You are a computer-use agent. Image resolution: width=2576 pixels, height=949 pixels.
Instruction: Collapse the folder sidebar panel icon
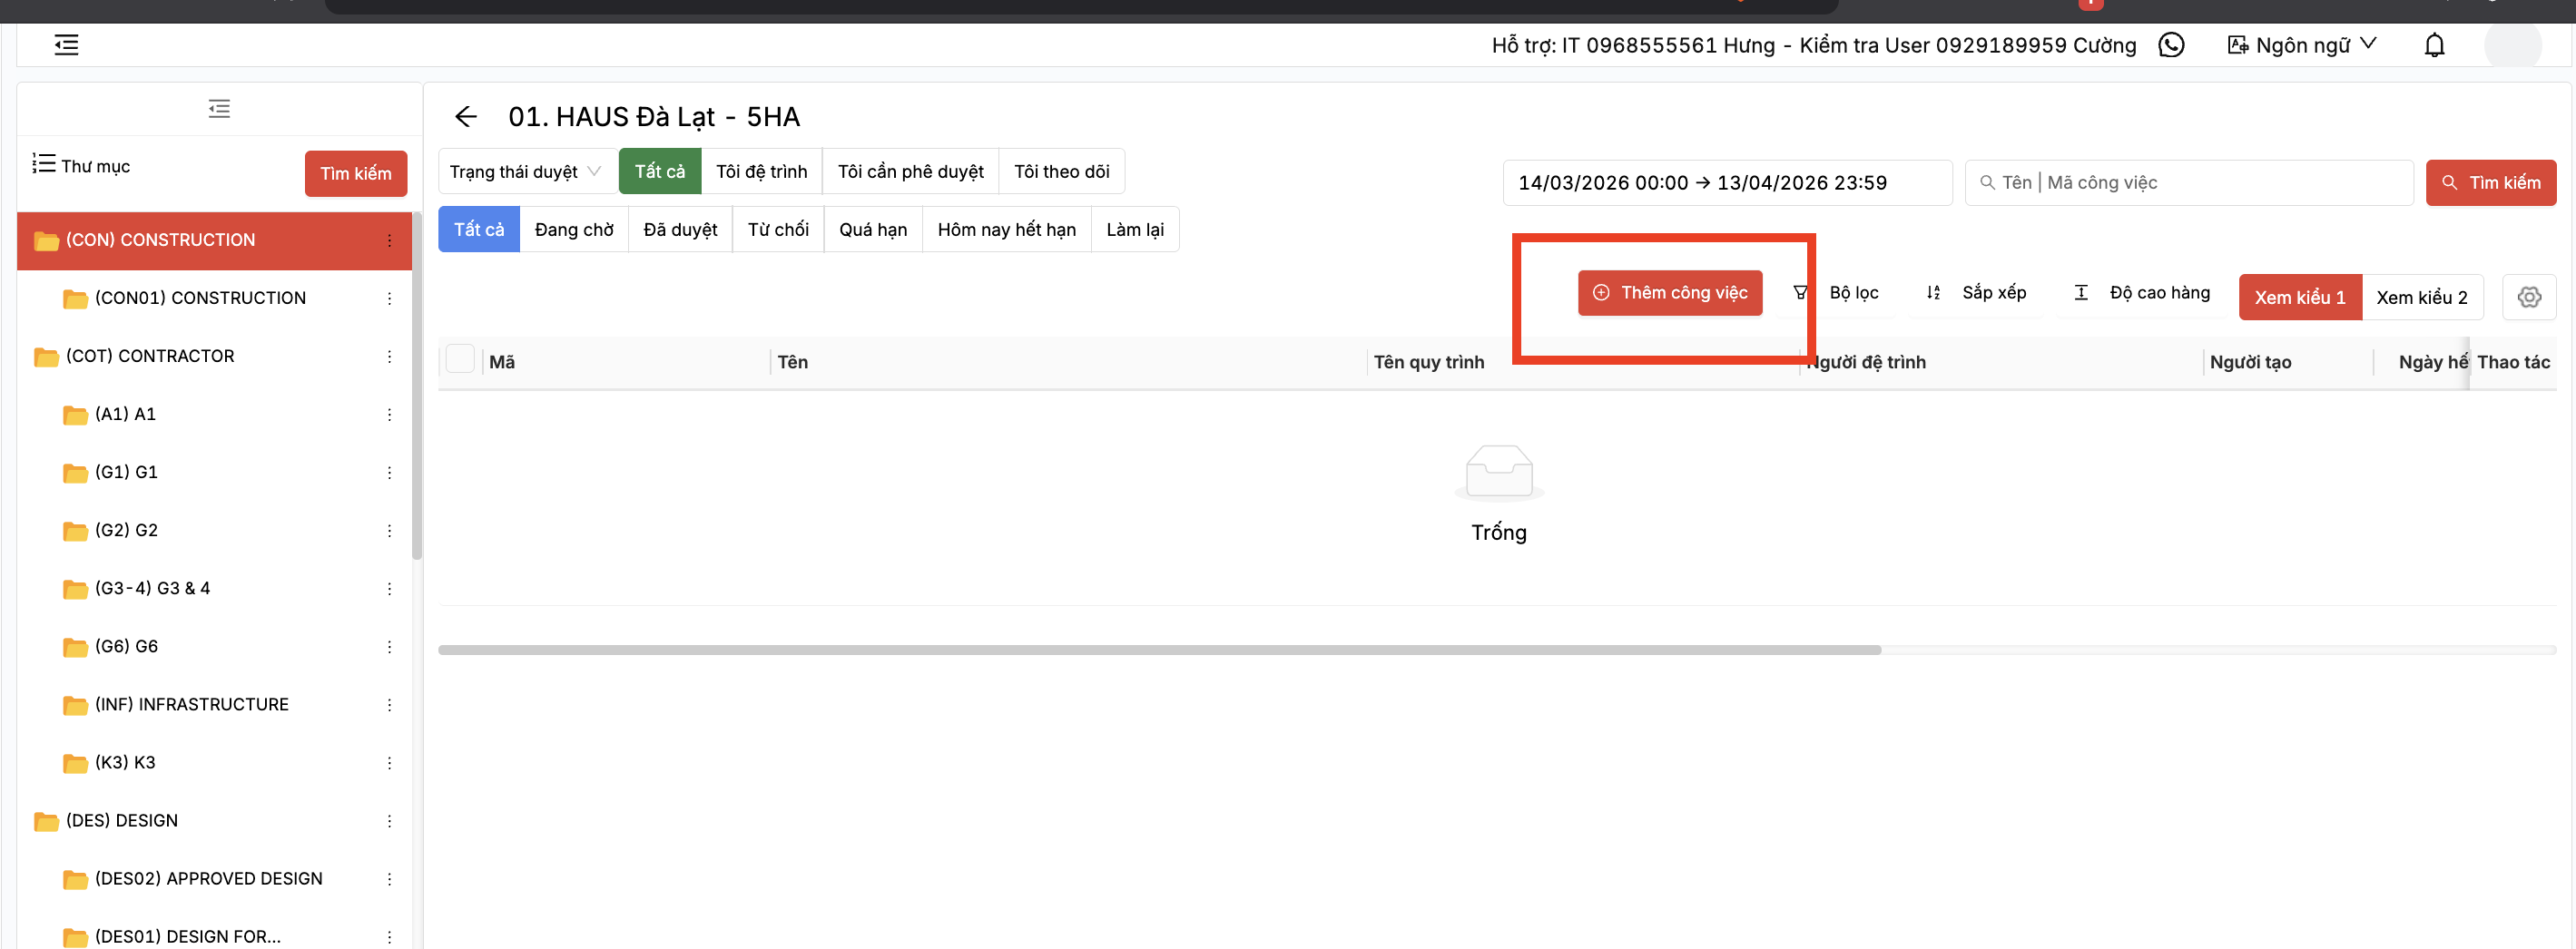click(219, 108)
